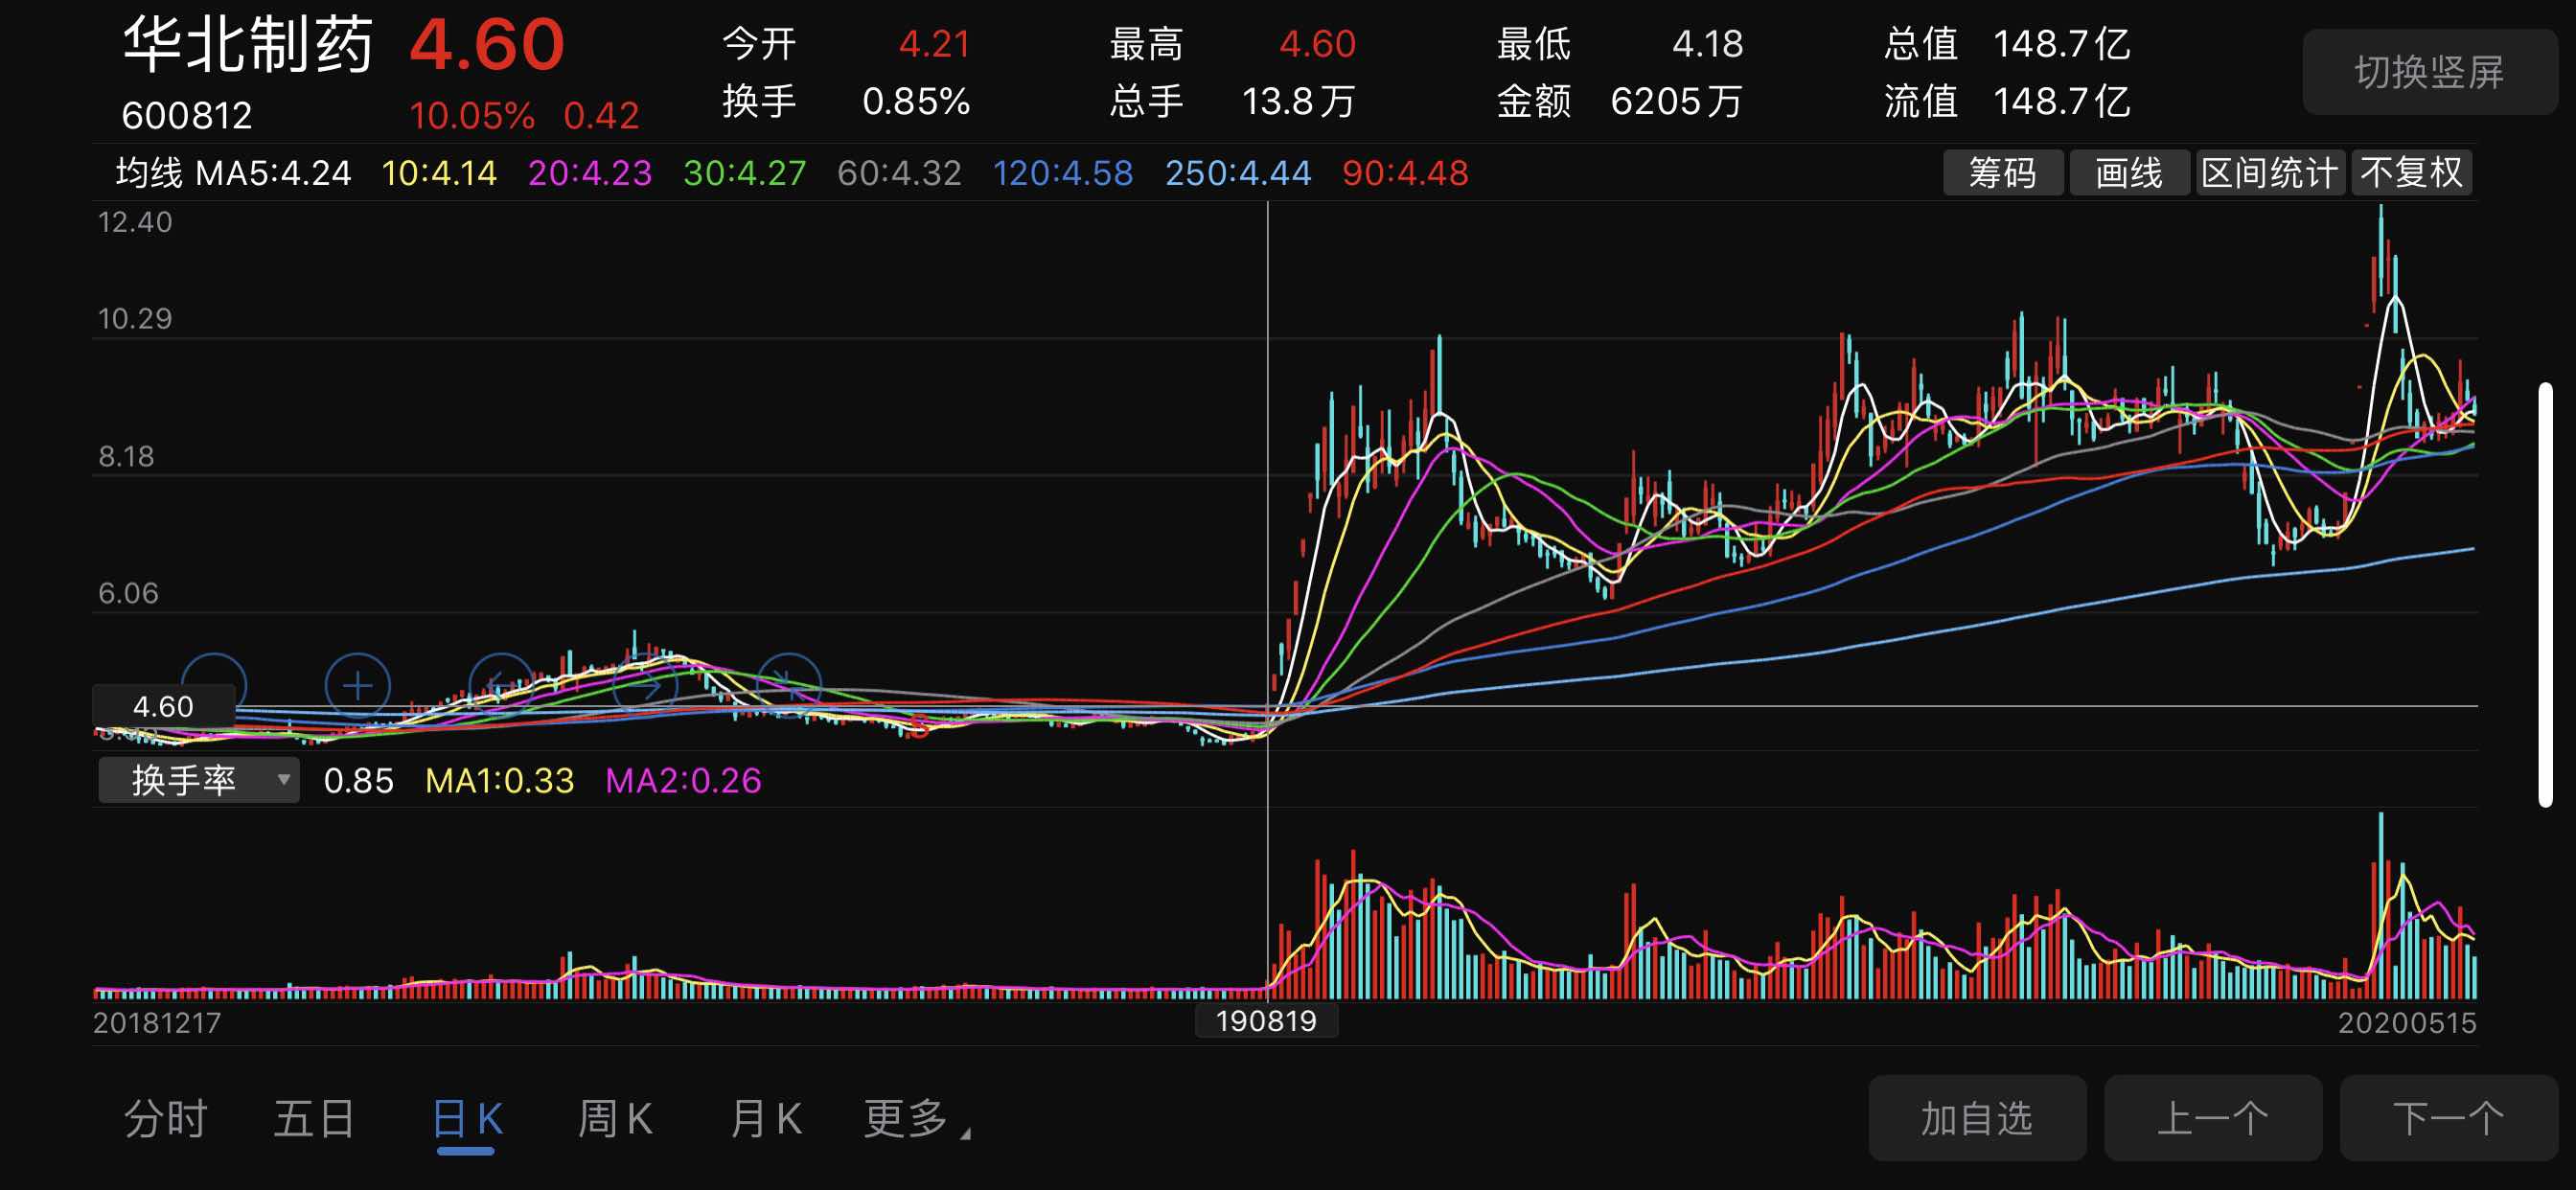Viewport: 2576px width, 1190px height.
Task: Tap the 8.18 price axis label
Action: click(126, 456)
